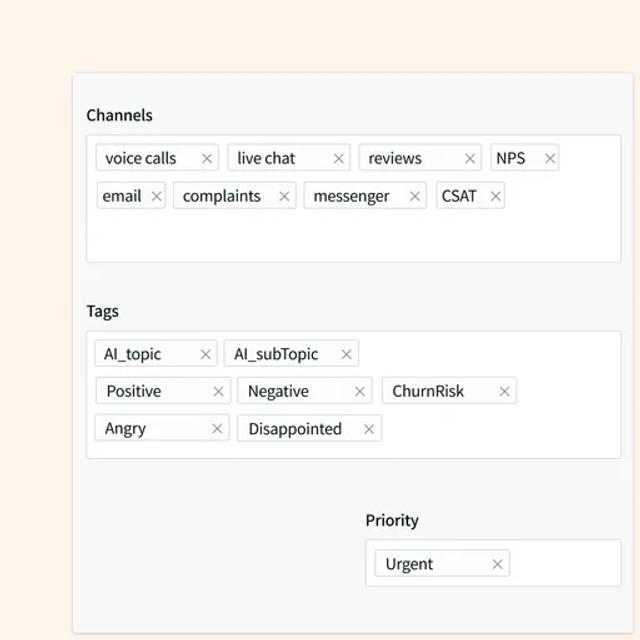Viewport: 640px width, 640px height.
Task: Remove the Angry tag
Action: point(217,429)
